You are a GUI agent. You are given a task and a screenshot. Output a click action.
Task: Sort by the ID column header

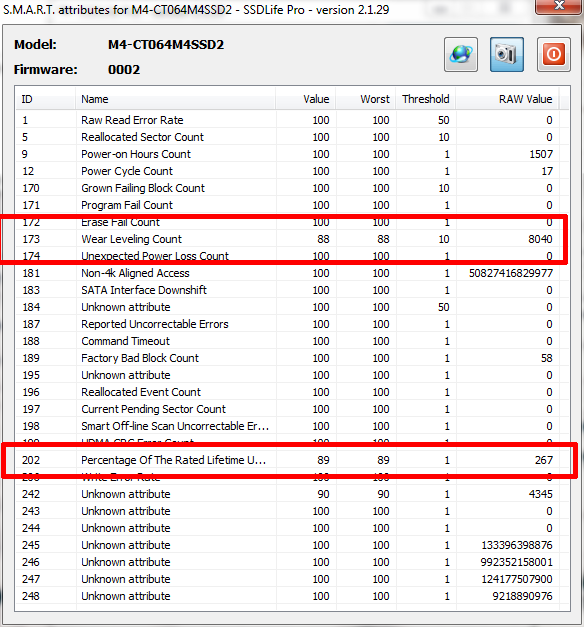(x=46, y=99)
